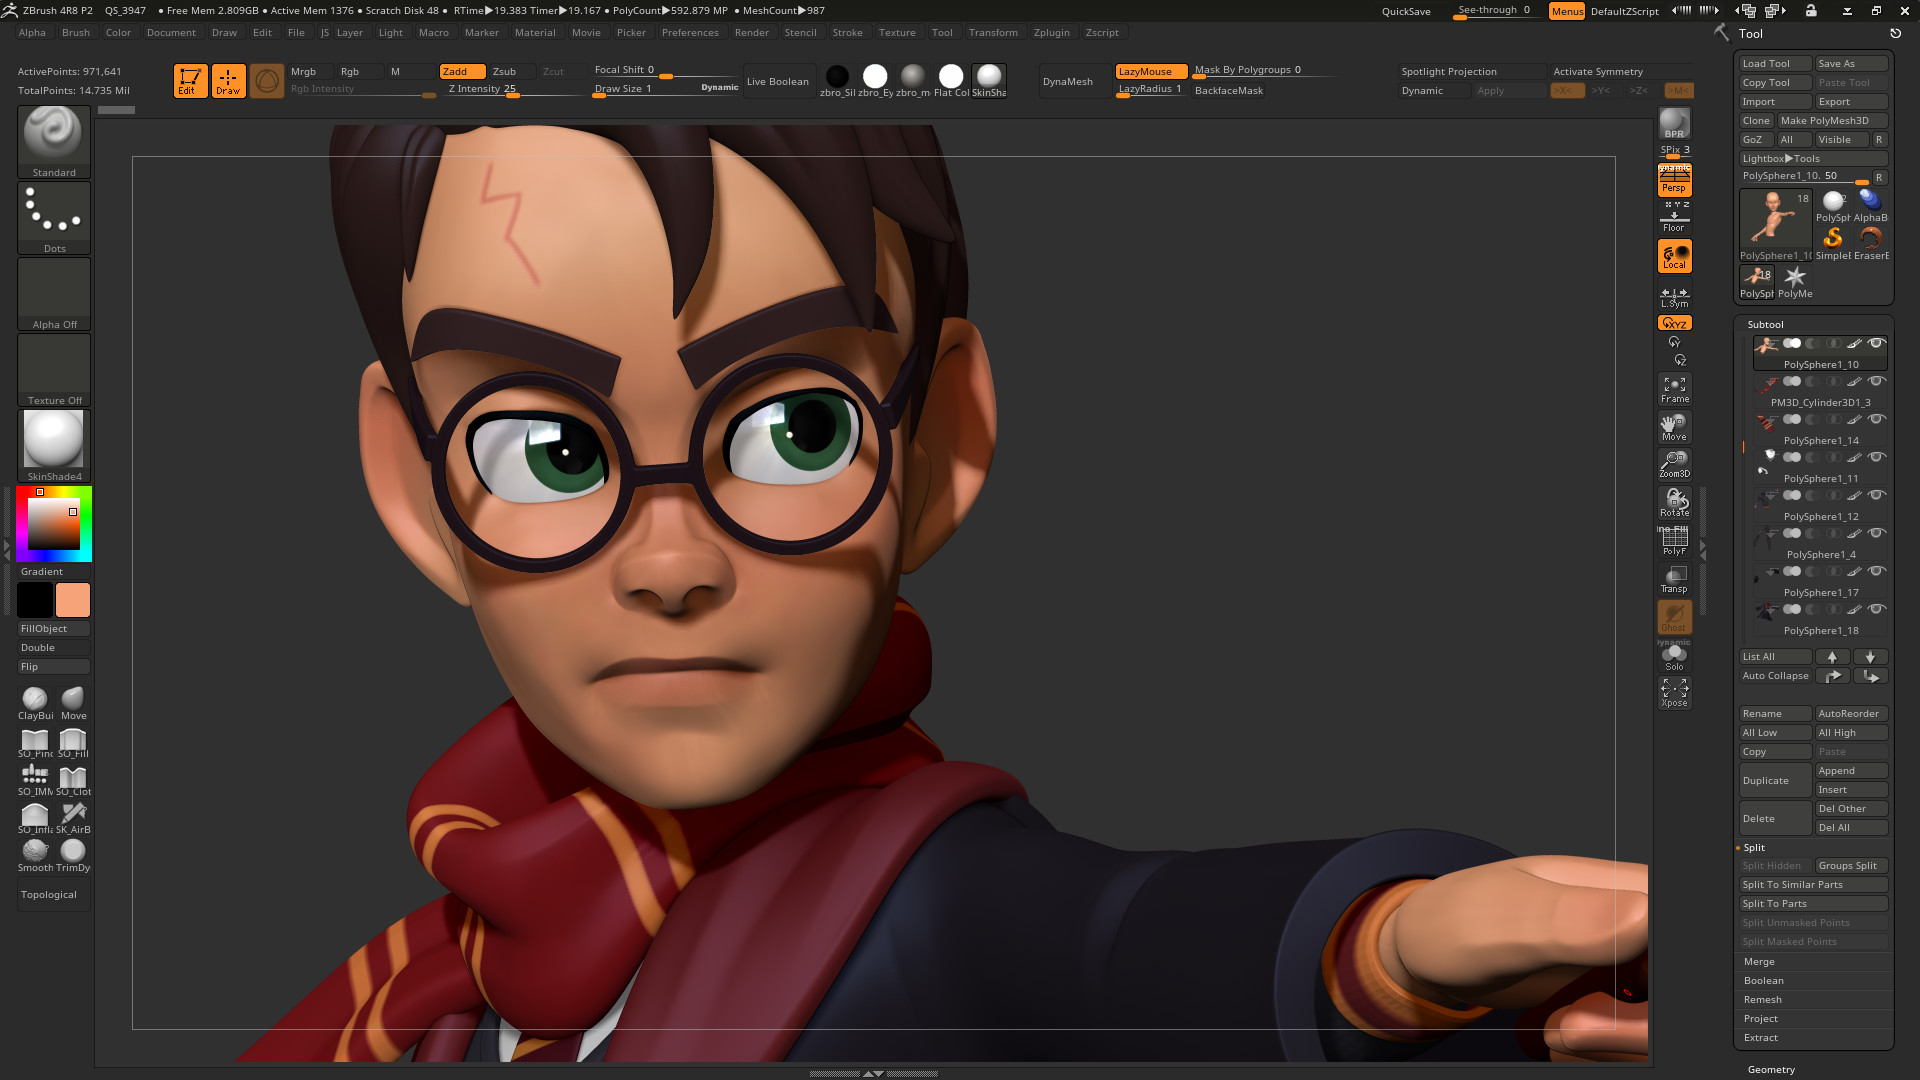The image size is (1920, 1080).
Task: Select the EraserBrush tool icon
Action: (x=1871, y=242)
